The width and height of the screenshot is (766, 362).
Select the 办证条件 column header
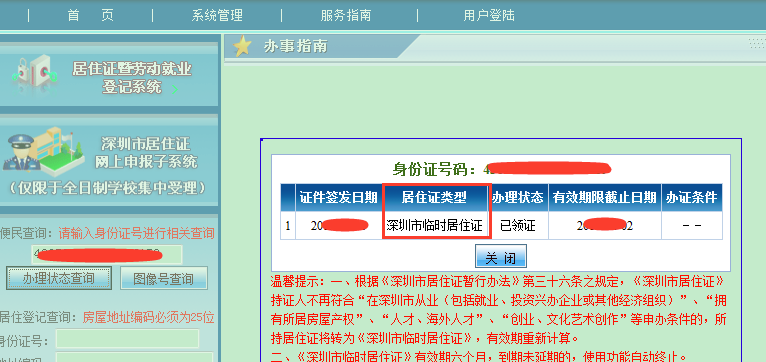click(x=692, y=197)
